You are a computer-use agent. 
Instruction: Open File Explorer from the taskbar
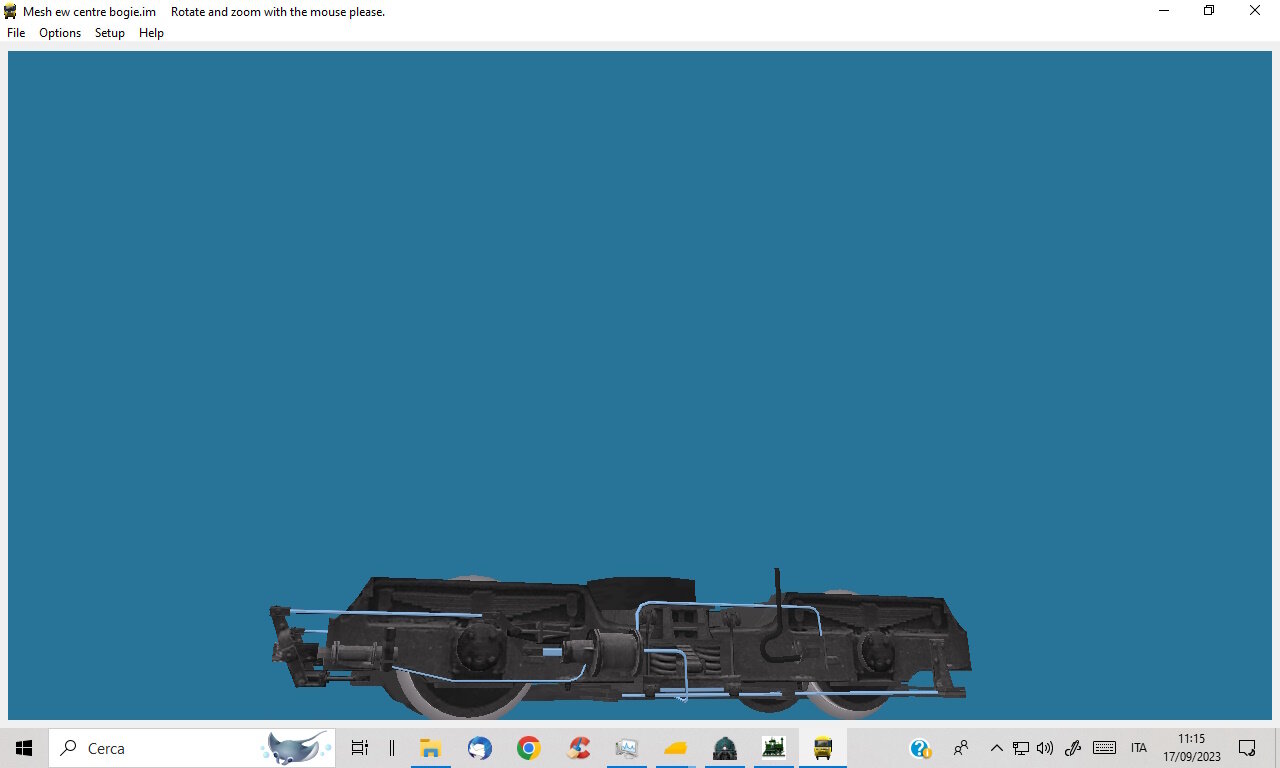click(x=431, y=748)
